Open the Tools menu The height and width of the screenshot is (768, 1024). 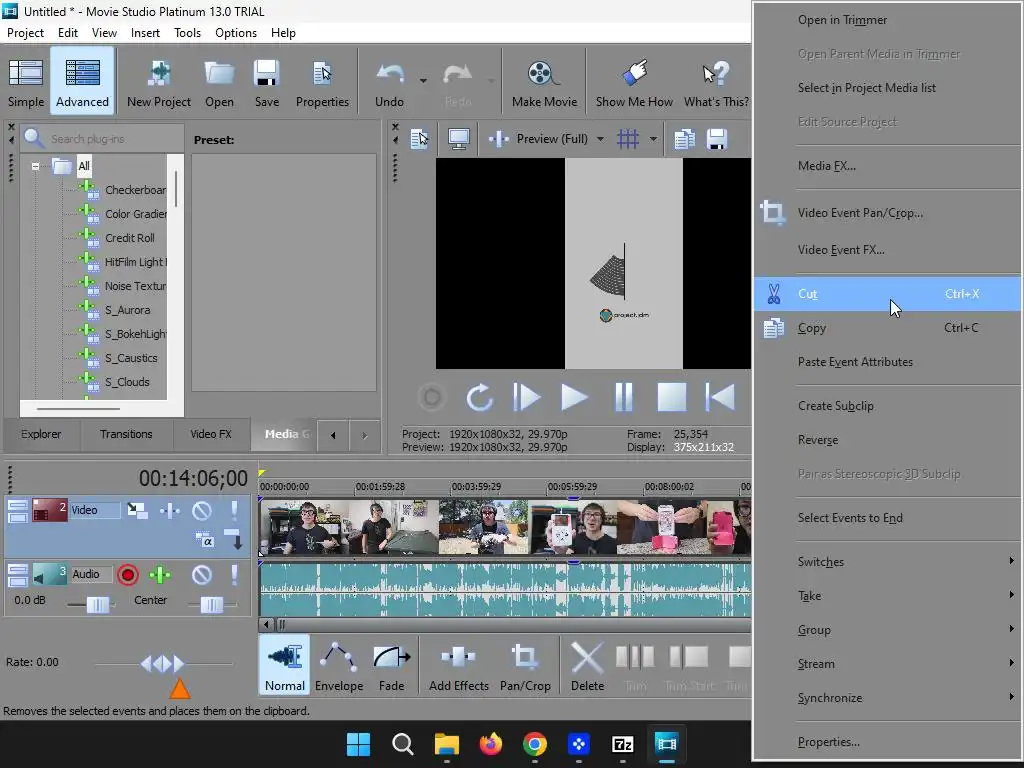[x=187, y=33]
